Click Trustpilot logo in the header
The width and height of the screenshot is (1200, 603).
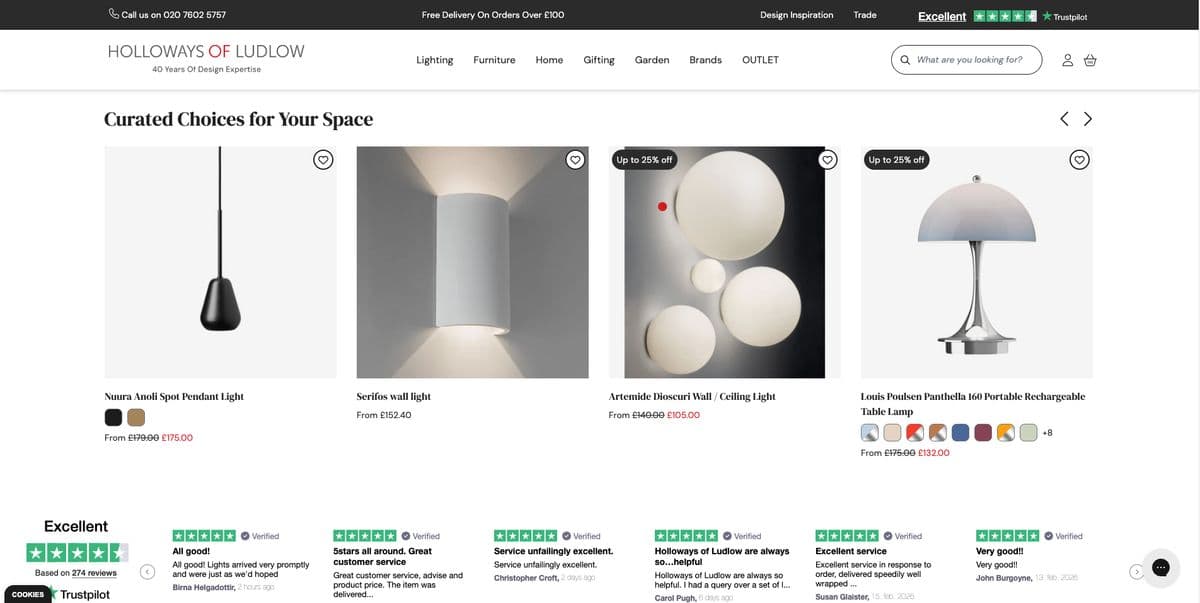click(1065, 16)
